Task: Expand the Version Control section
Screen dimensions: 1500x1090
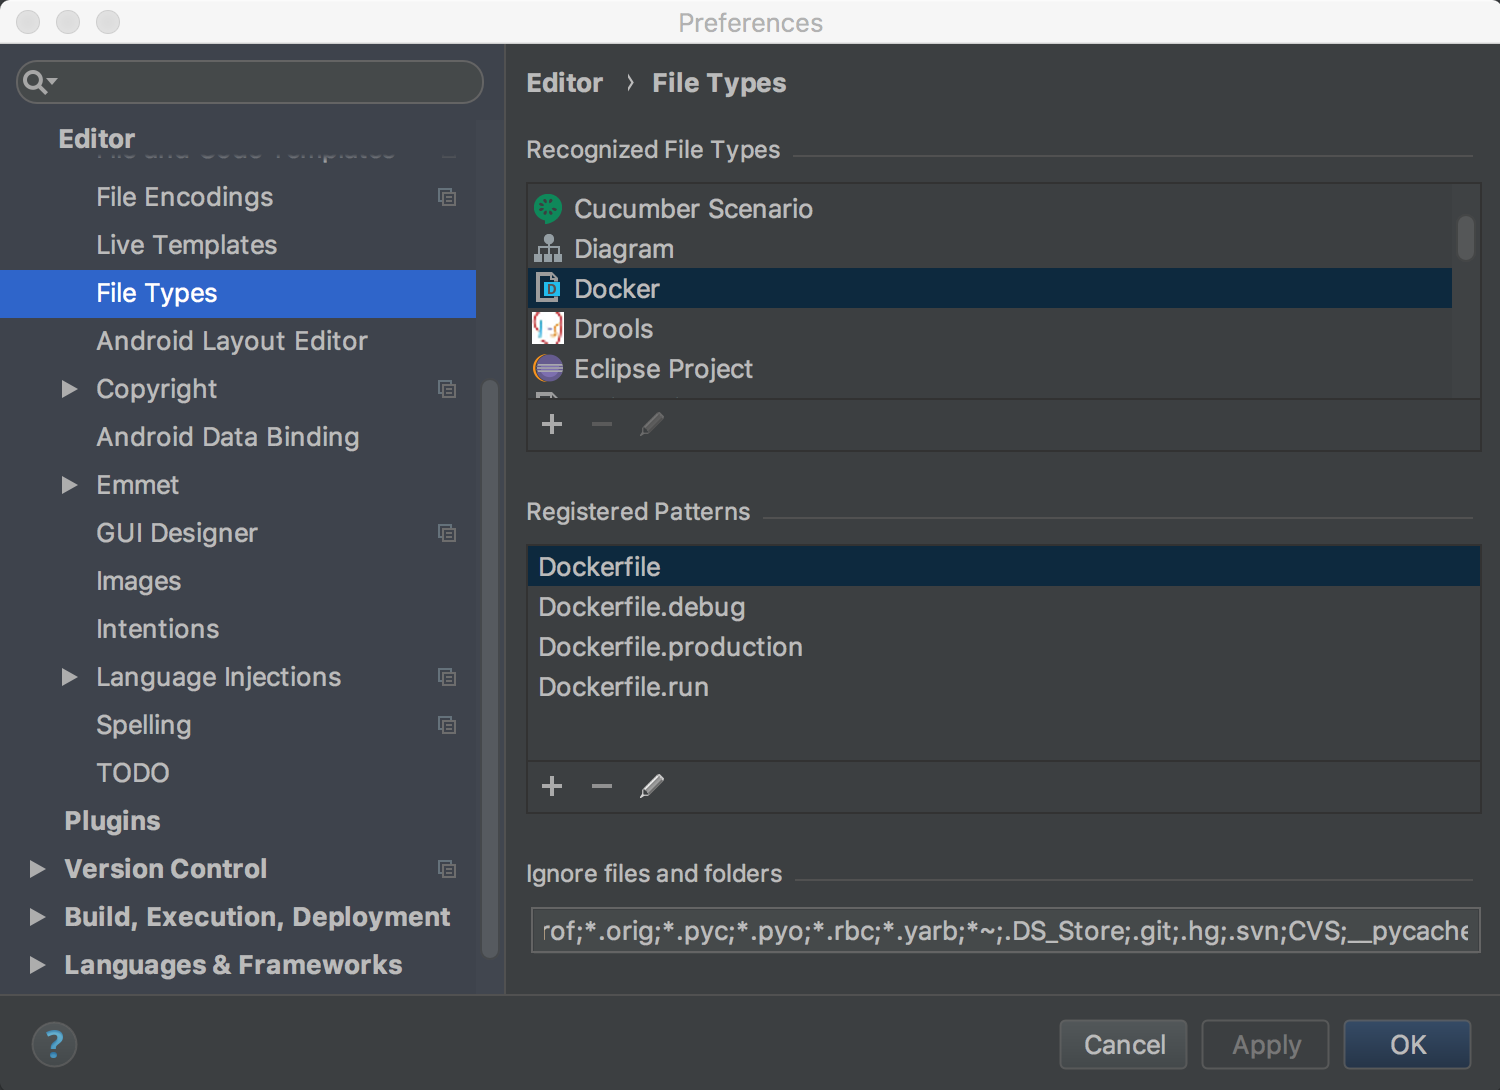Action: click(37, 869)
